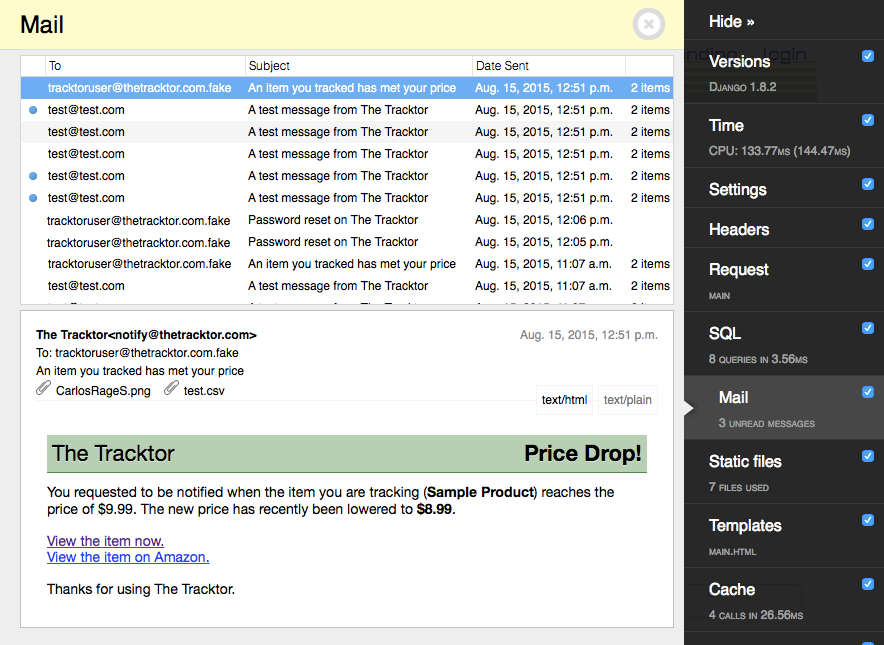The height and width of the screenshot is (645, 884).
Task: Disable the SQL panel checkbox
Action: tap(868, 328)
